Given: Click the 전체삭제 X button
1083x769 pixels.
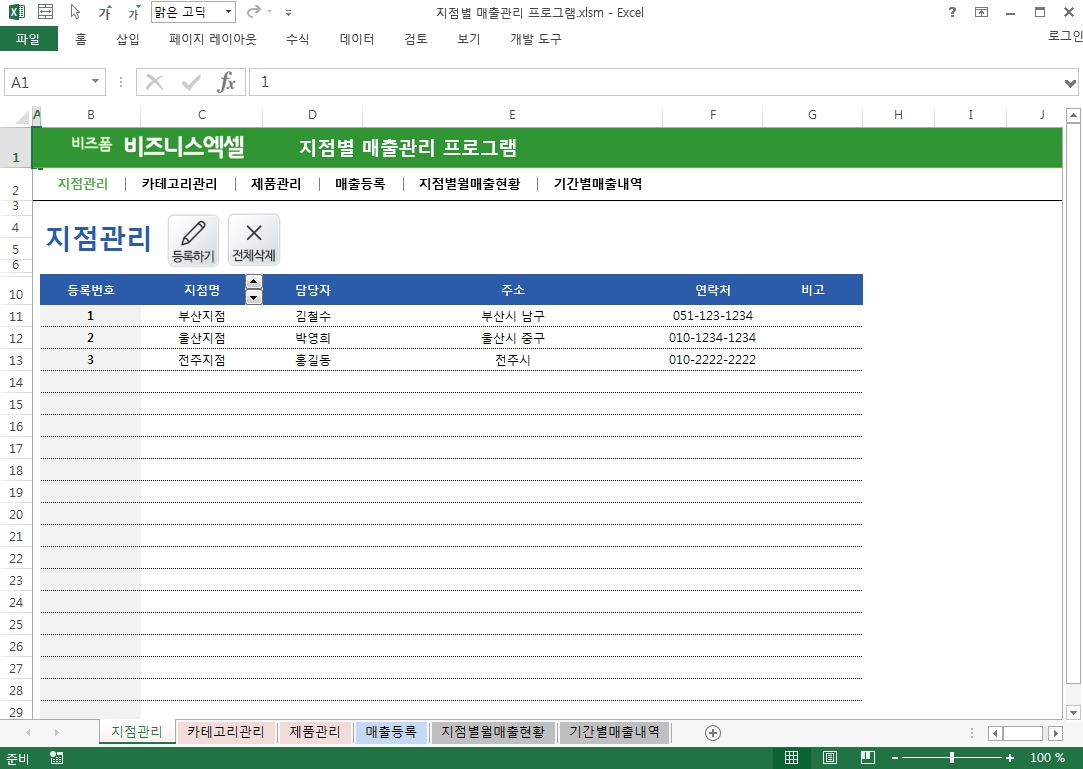Looking at the screenshot, I should coord(254,240).
